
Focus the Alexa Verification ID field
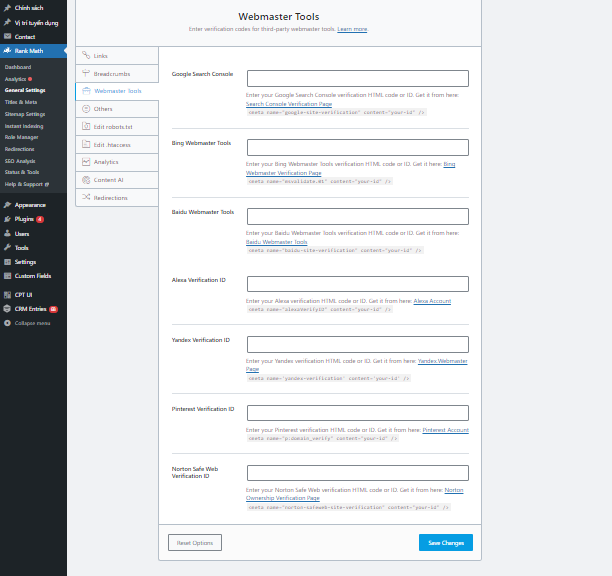(x=358, y=284)
